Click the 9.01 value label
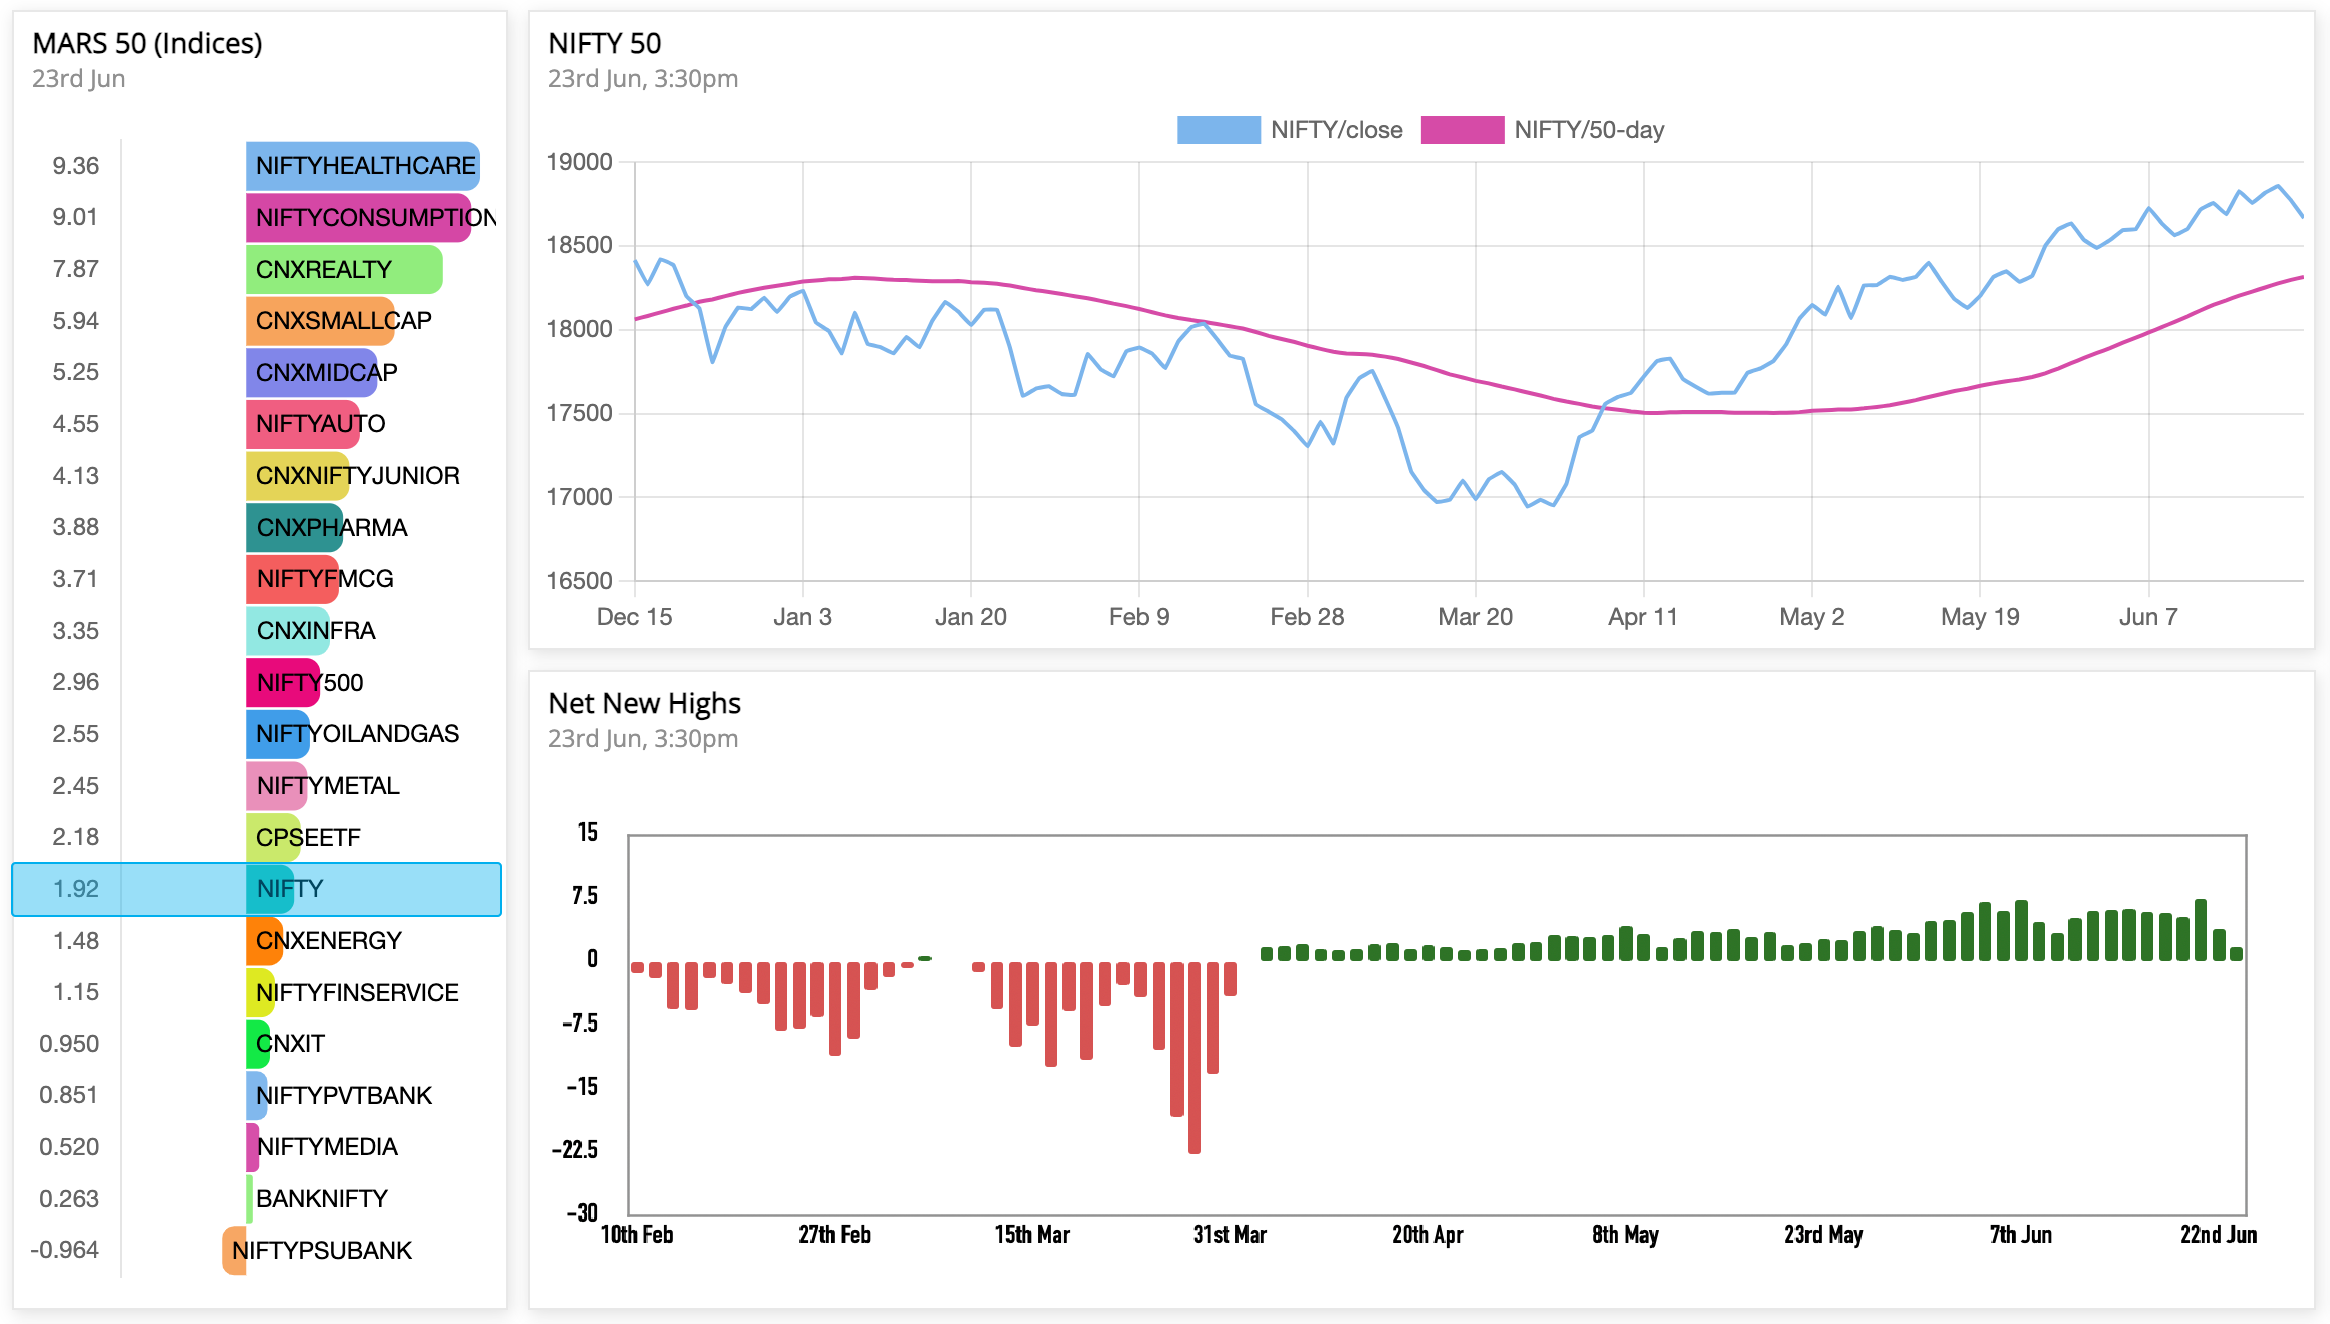Screen dimensions: 2330x1324 (76, 218)
